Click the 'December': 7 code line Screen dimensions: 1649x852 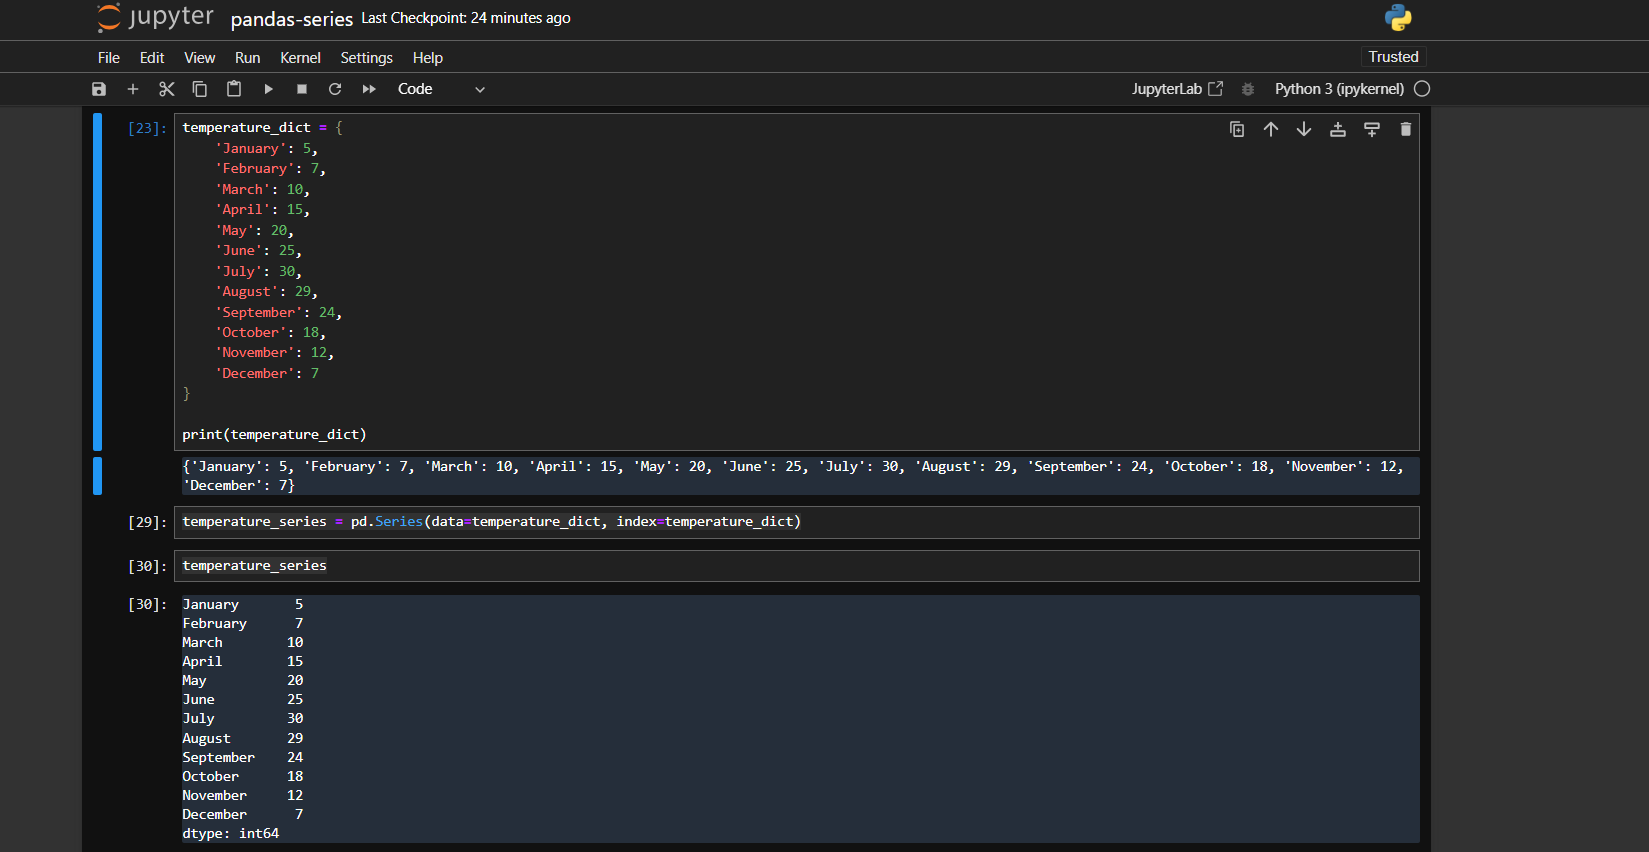(267, 373)
